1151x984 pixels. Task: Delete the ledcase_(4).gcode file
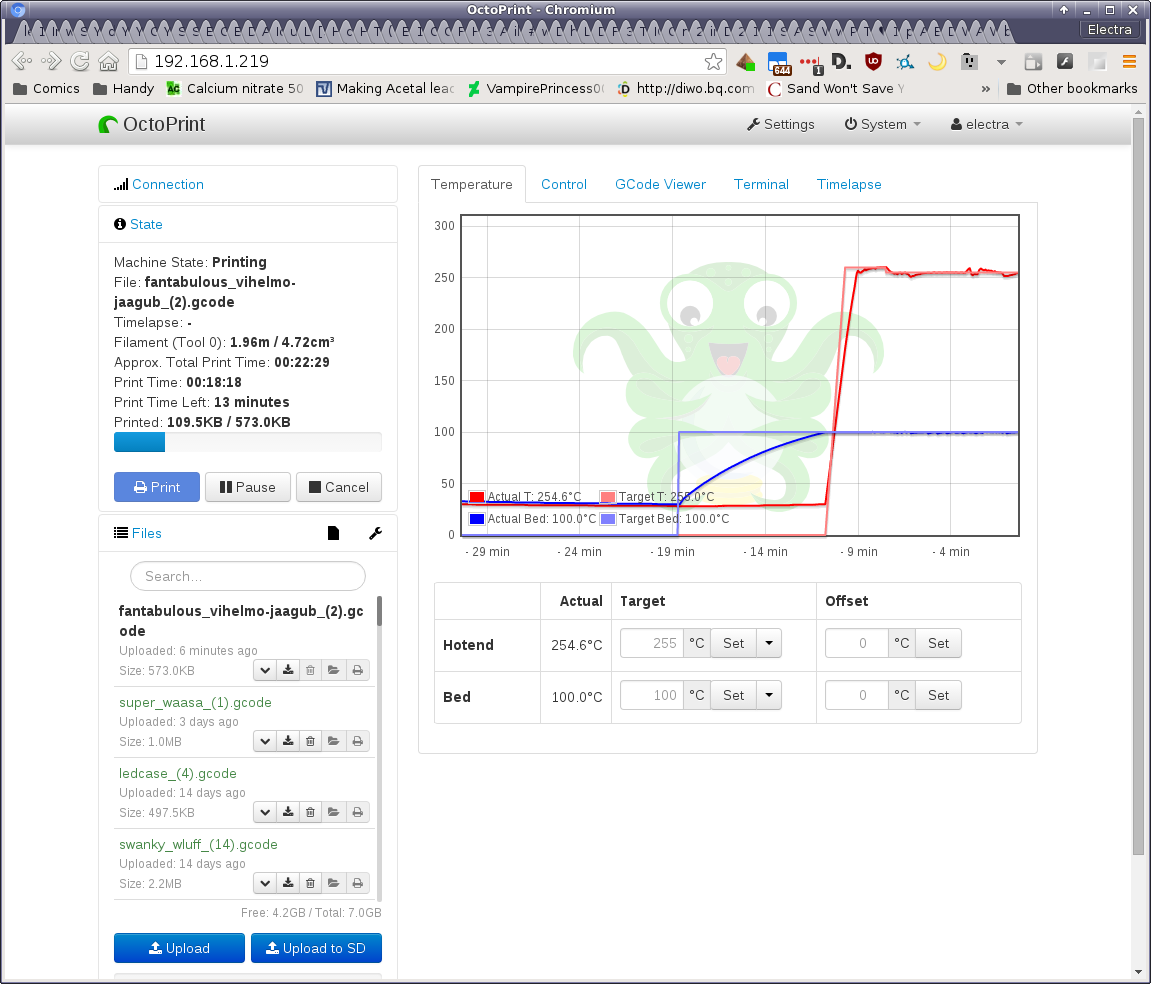pos(311,812)
